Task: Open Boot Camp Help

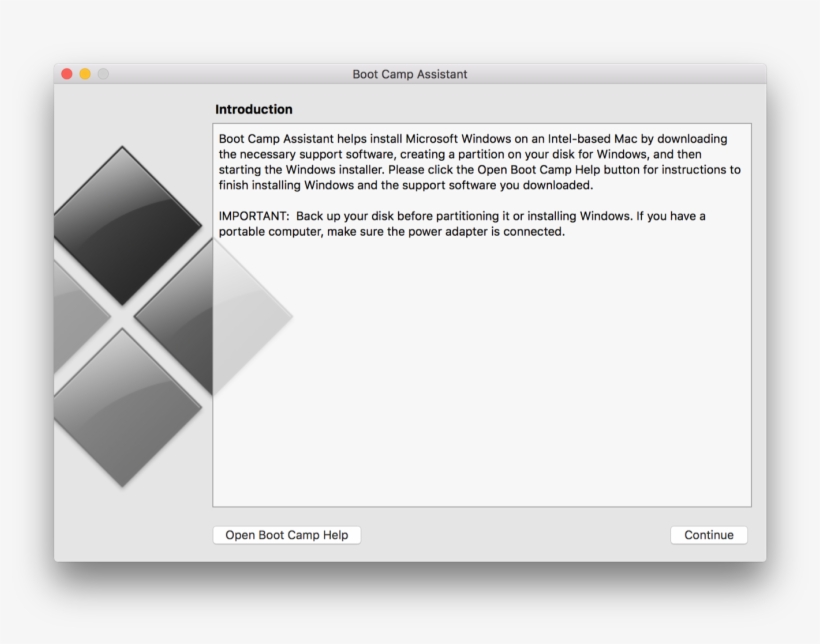Action: (x=287, y=535)
